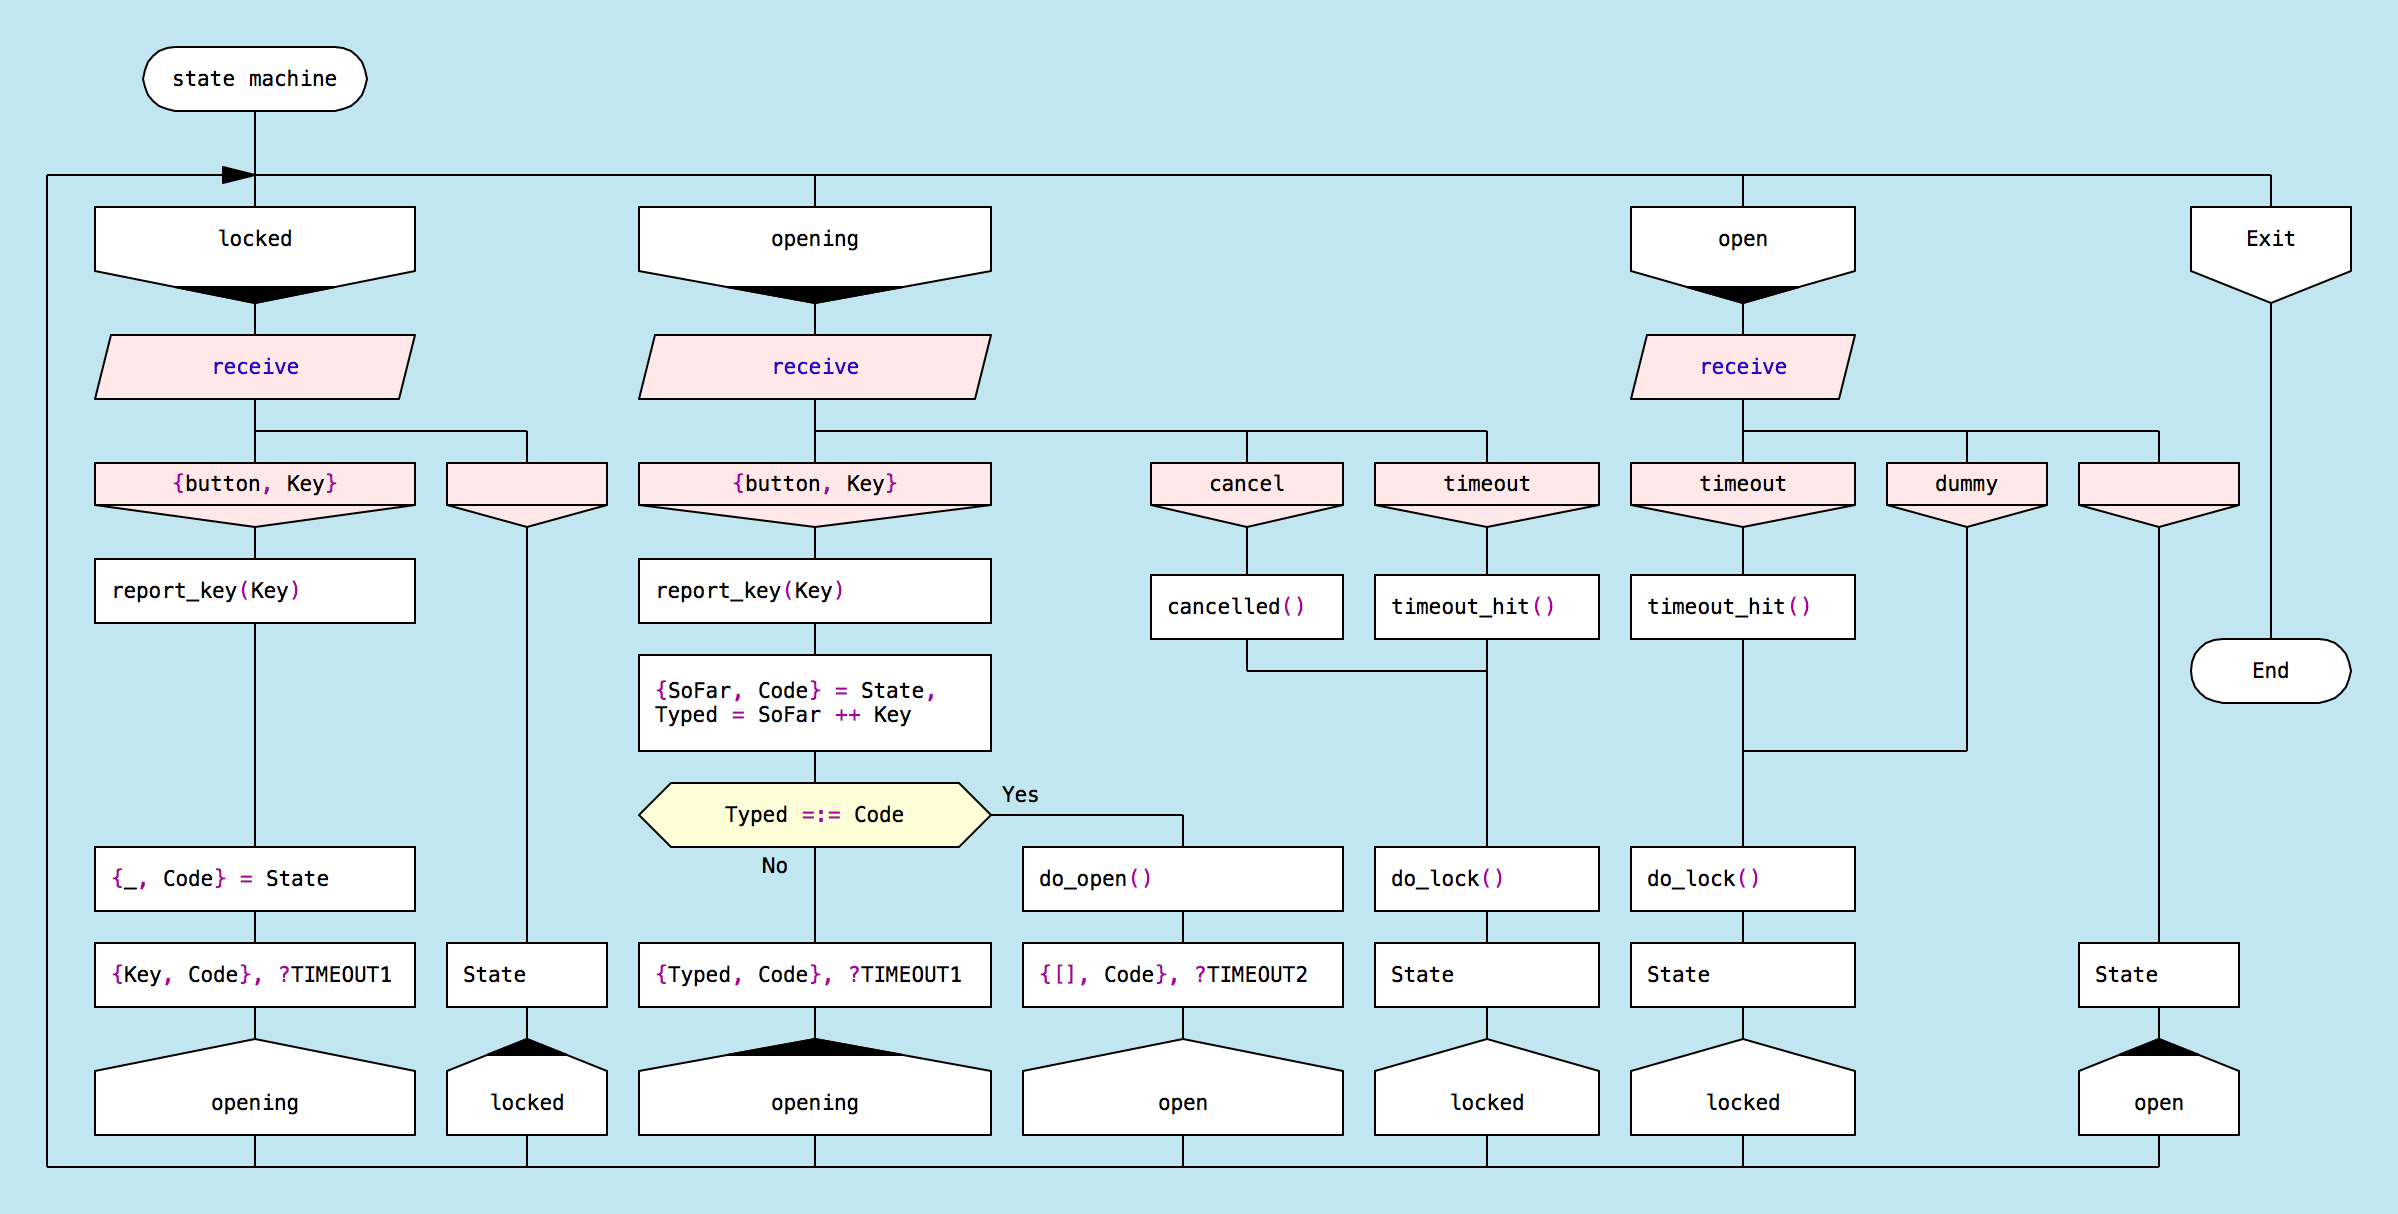Select the yellow 'Typed =:= Code' decision
This screenshot has width=2398, height=1214.
[x=814, y=815]
